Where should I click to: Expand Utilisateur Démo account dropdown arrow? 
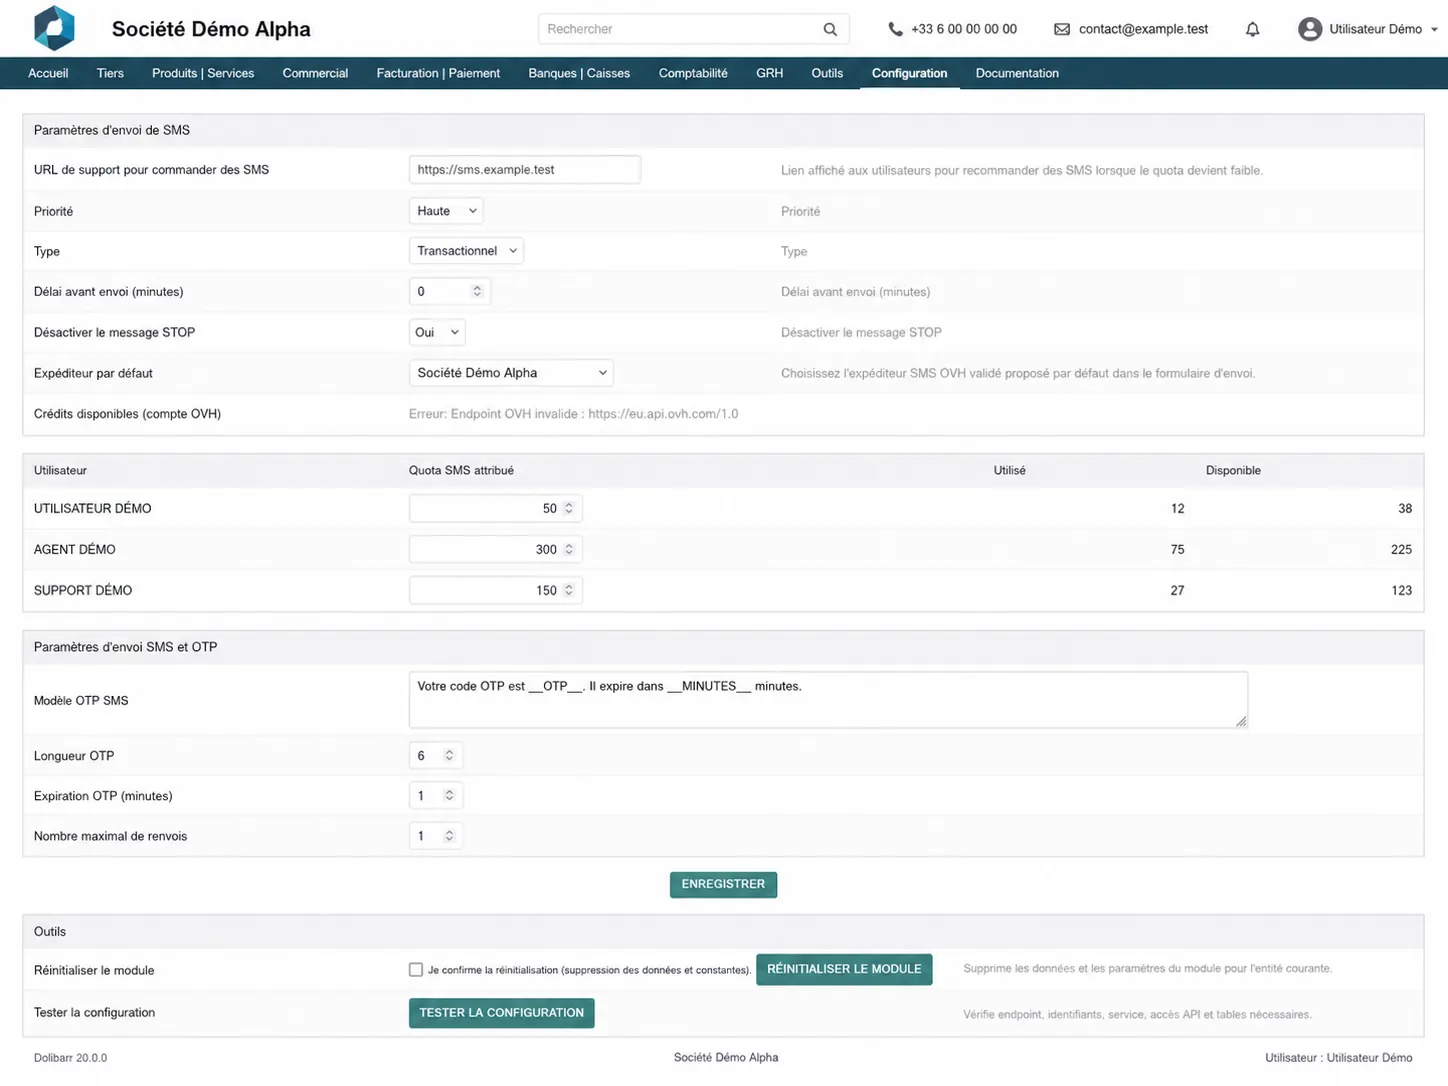click(1434, 29)
